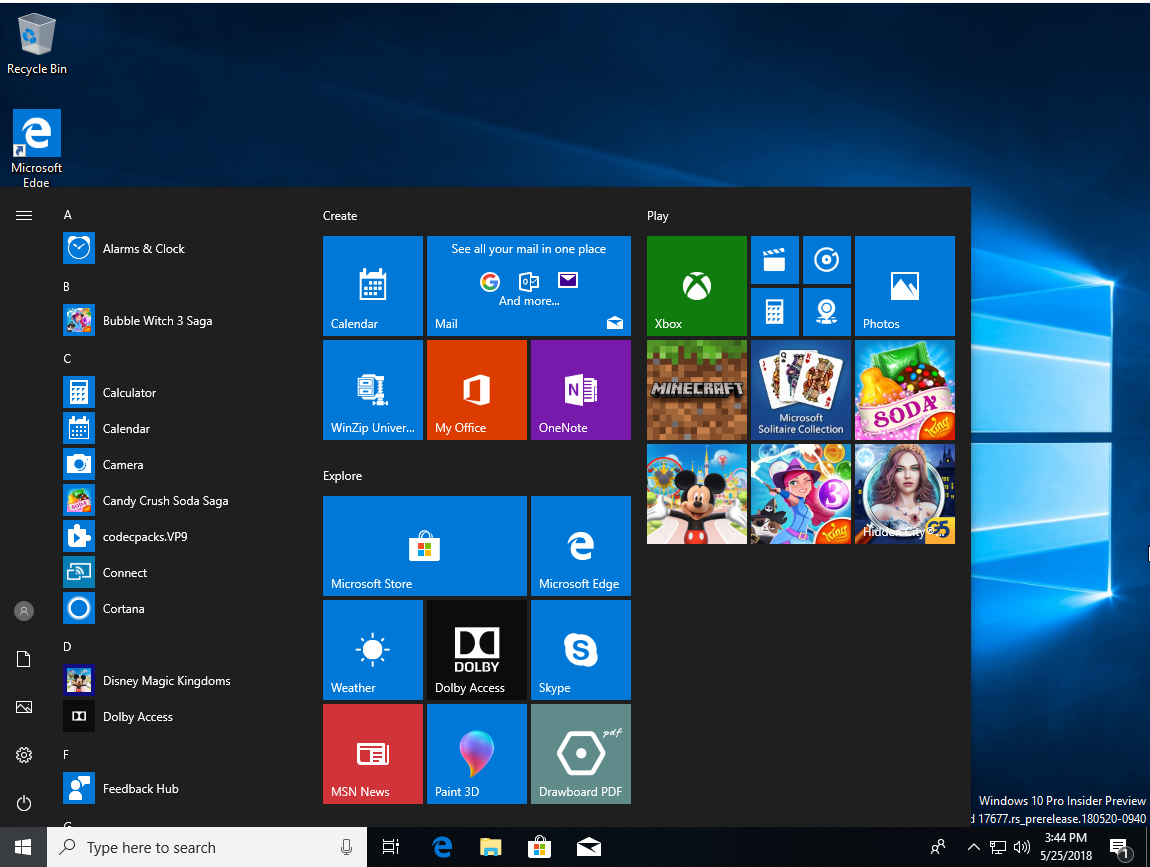Launch WinZip Universal tile
The width and height of the screenshot is (1150, 867).
373,390
